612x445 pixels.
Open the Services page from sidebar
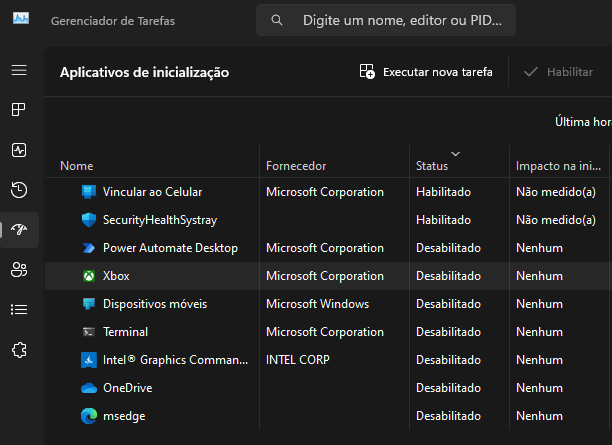point(19,350)
